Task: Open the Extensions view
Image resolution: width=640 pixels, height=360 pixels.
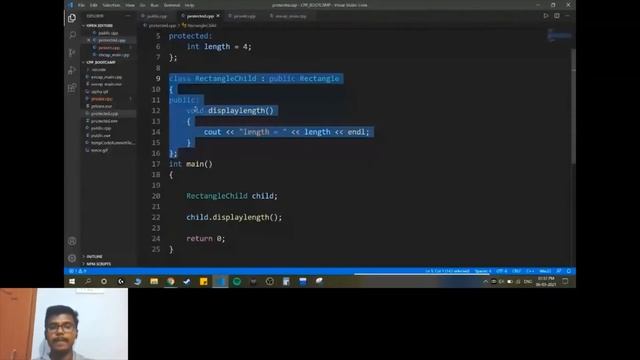Action: point(72,88)
